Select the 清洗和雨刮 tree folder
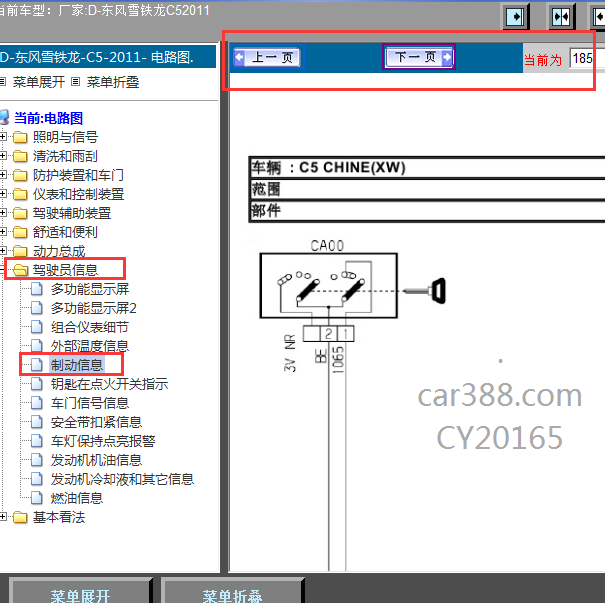 point(65,156)
